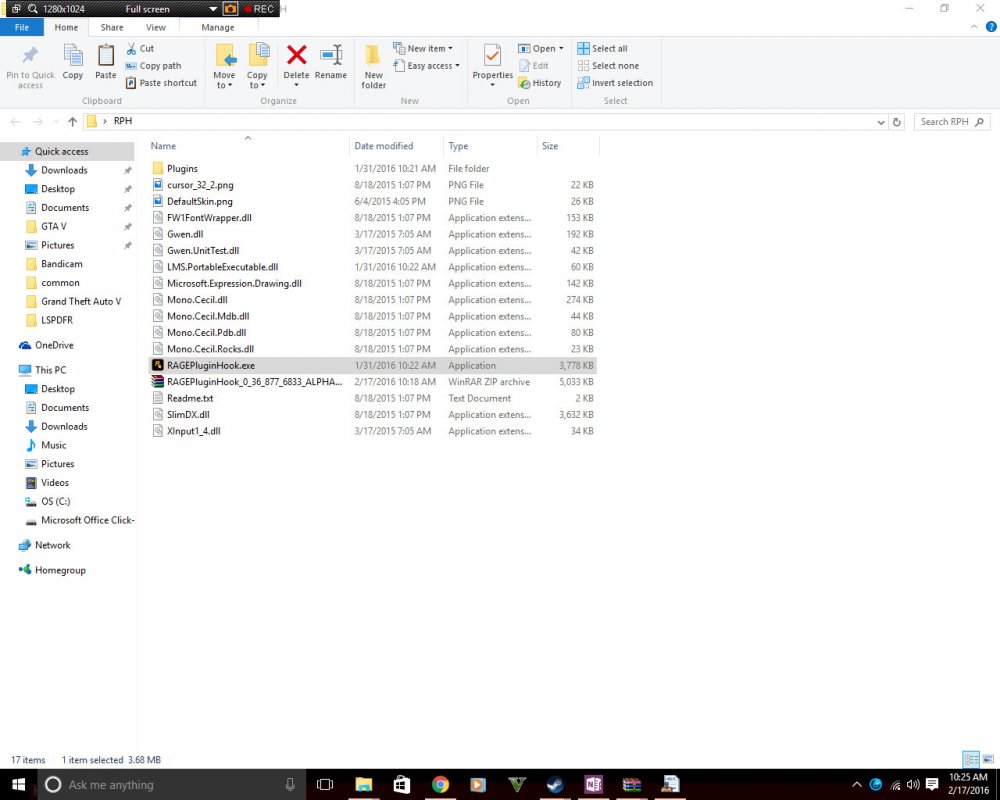Click Select all in ribbon
1000x800 pixels.
pos(602,48)
